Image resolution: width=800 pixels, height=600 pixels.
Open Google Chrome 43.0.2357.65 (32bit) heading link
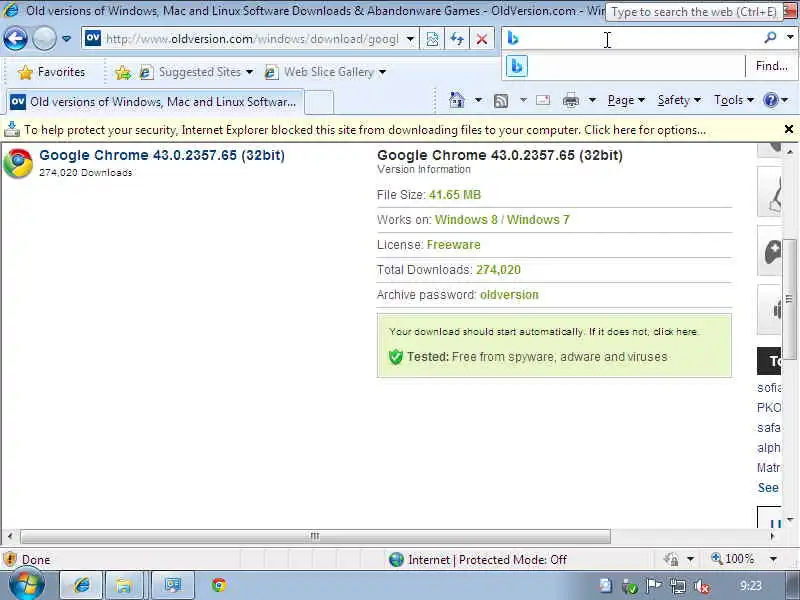point(162,155)
